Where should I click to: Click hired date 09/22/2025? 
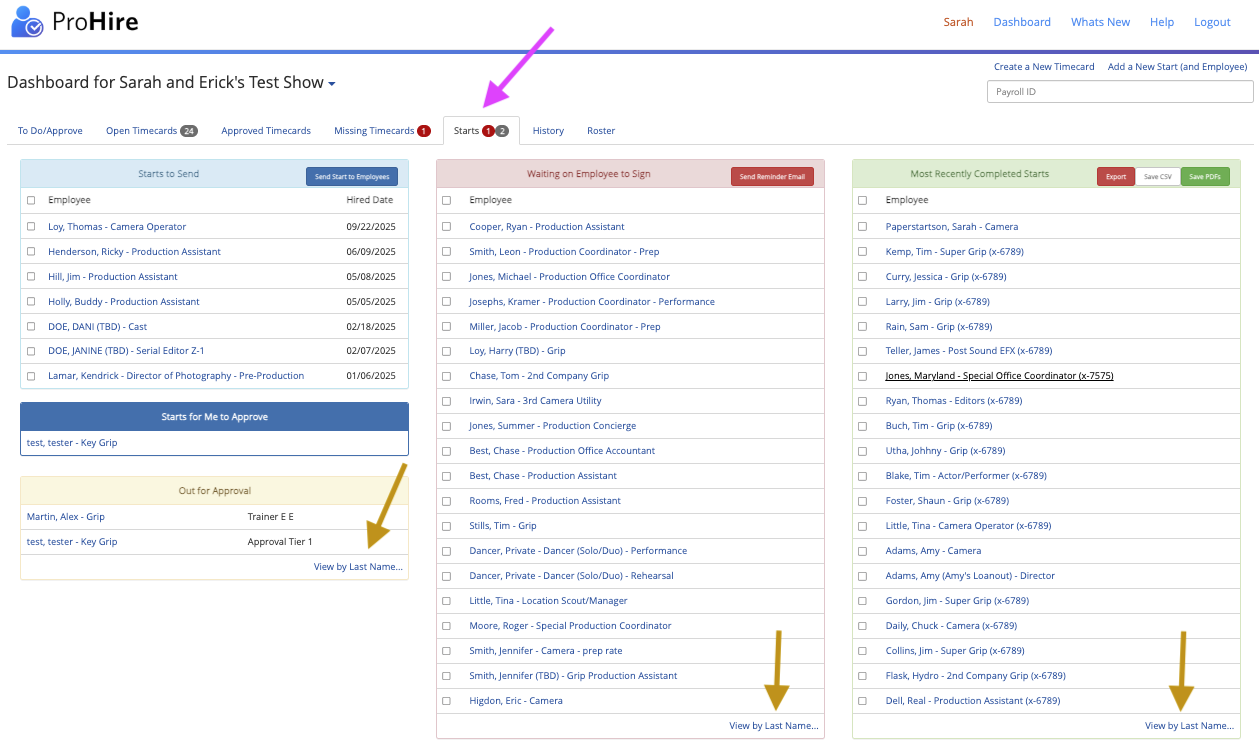(x=371, y=227)
